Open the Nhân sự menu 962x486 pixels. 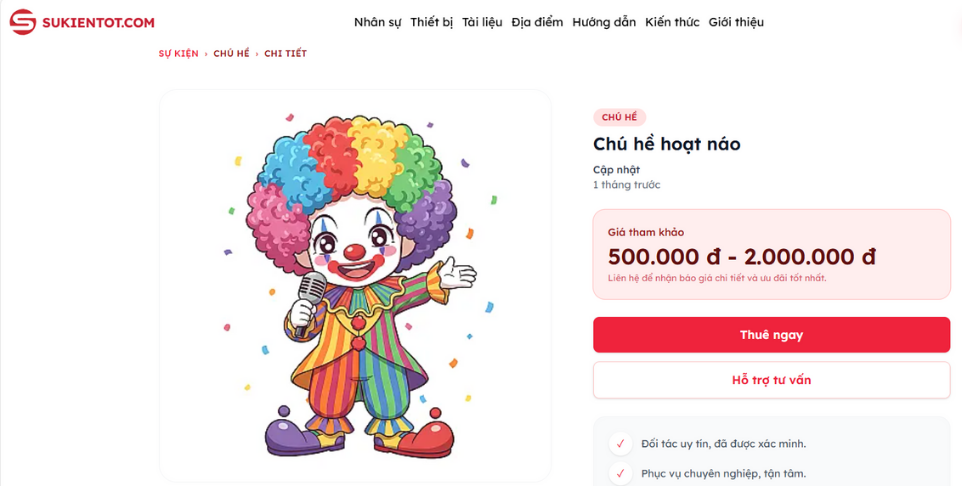coord(377,22)
